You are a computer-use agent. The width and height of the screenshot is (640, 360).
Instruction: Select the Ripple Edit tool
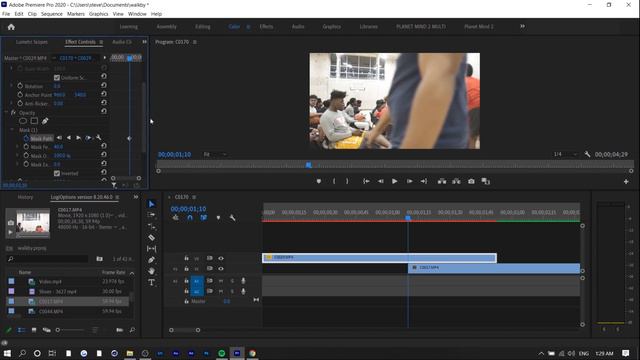click(151, 226)
